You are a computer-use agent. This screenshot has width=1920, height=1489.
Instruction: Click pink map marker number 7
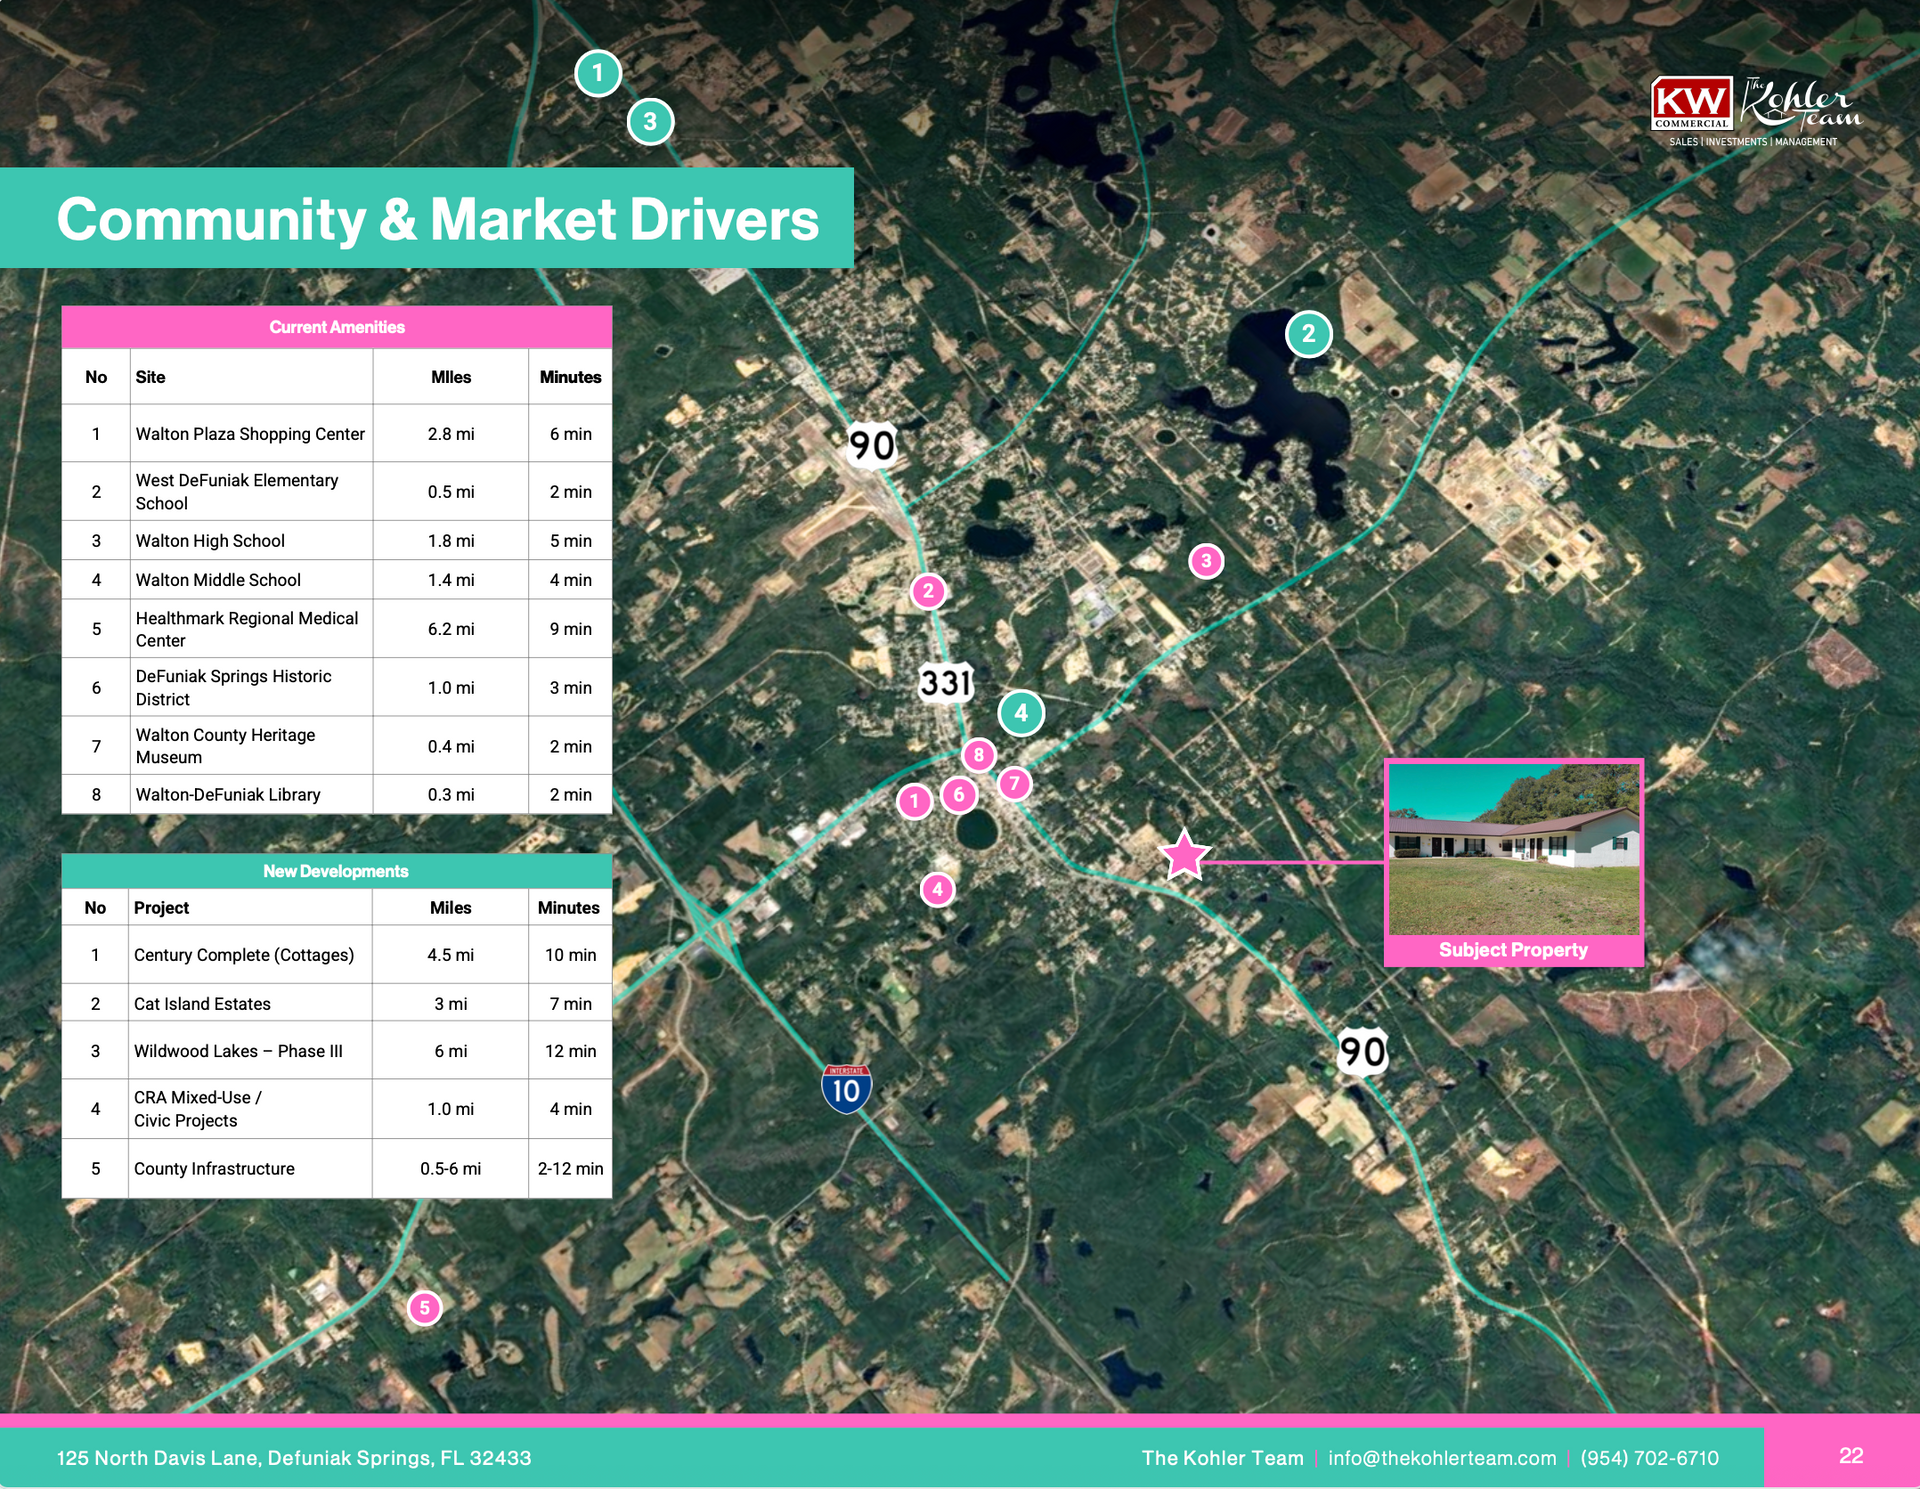(x=1014, y=783)
